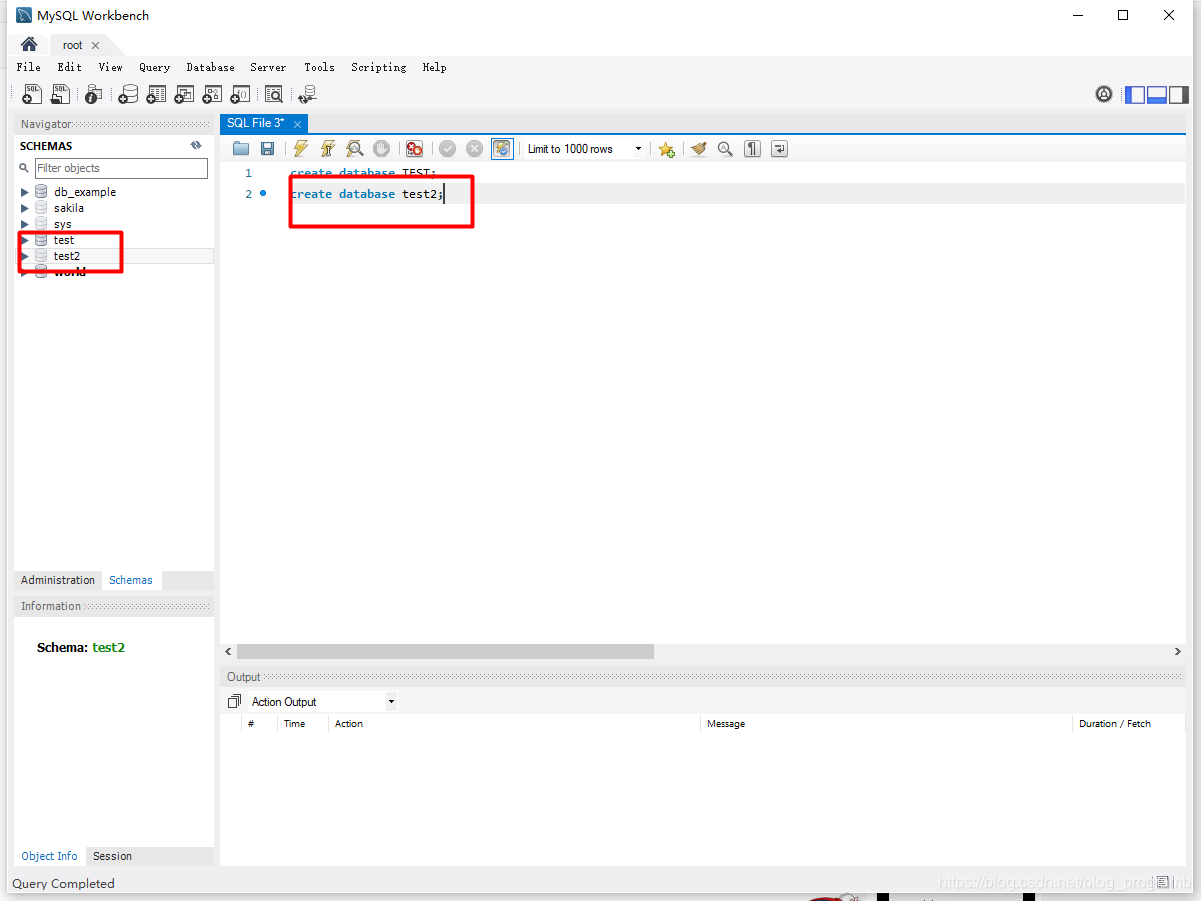Select the sakila schema in the tree

(69, 208)
